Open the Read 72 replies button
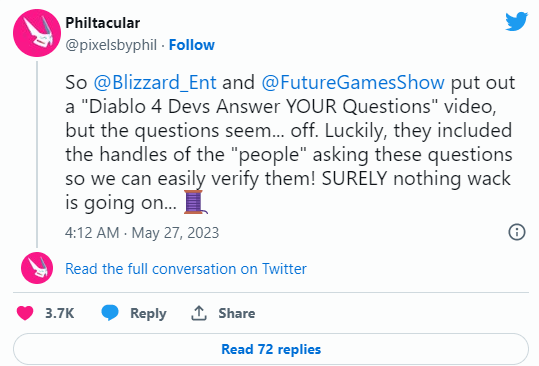This screenshot has height=366, width=539. [x=271, y=349]
